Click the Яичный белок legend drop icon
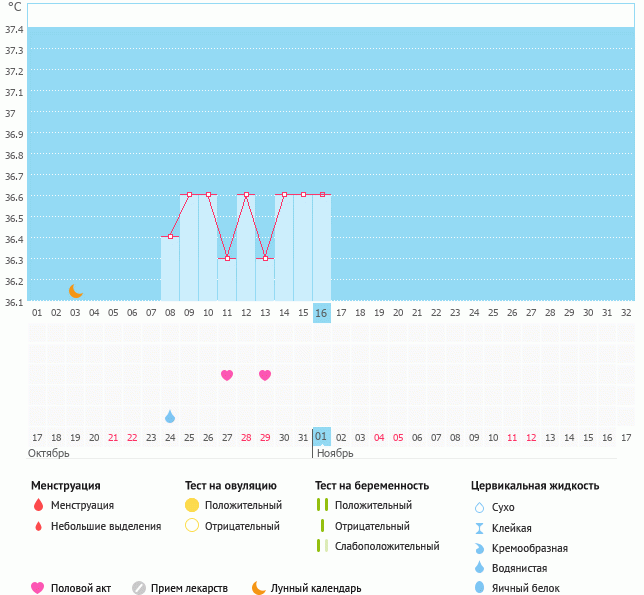 (x=479, y=588)
